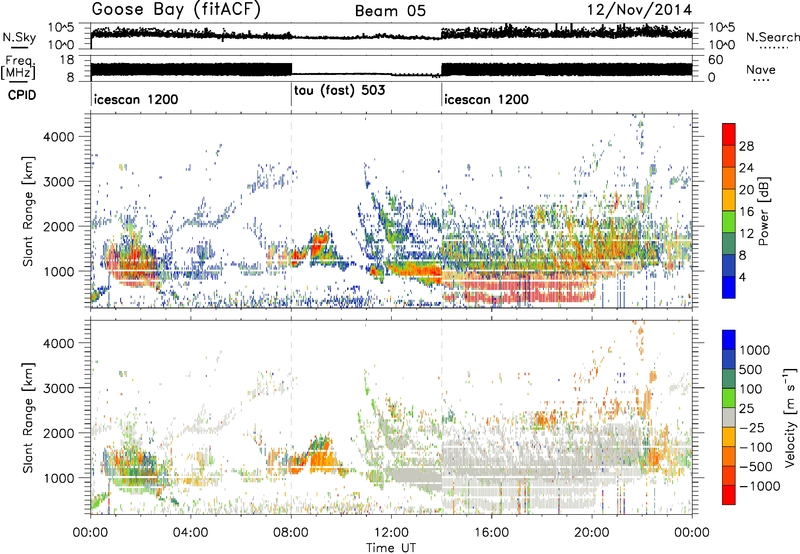The width and height of the screenshot is (800, 554).
Task: Click the -100 tick on Velocity colorbar
Action: 756,447
